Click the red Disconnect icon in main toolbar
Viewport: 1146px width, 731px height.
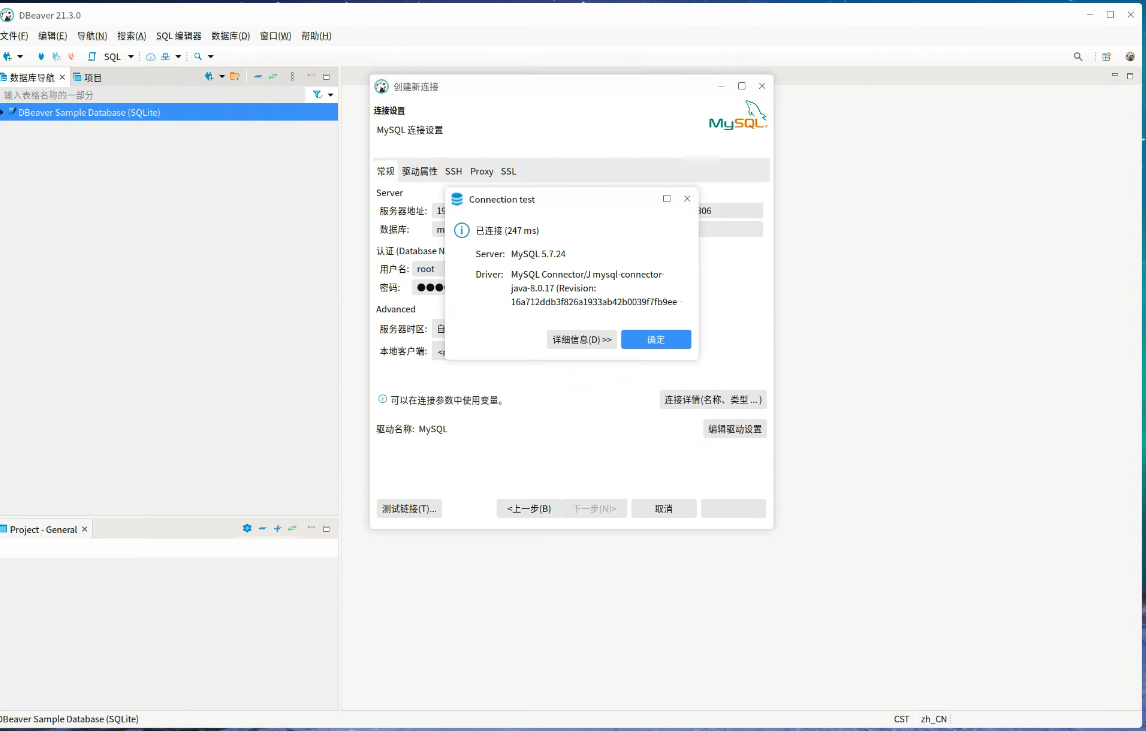[x=71, y=56]
